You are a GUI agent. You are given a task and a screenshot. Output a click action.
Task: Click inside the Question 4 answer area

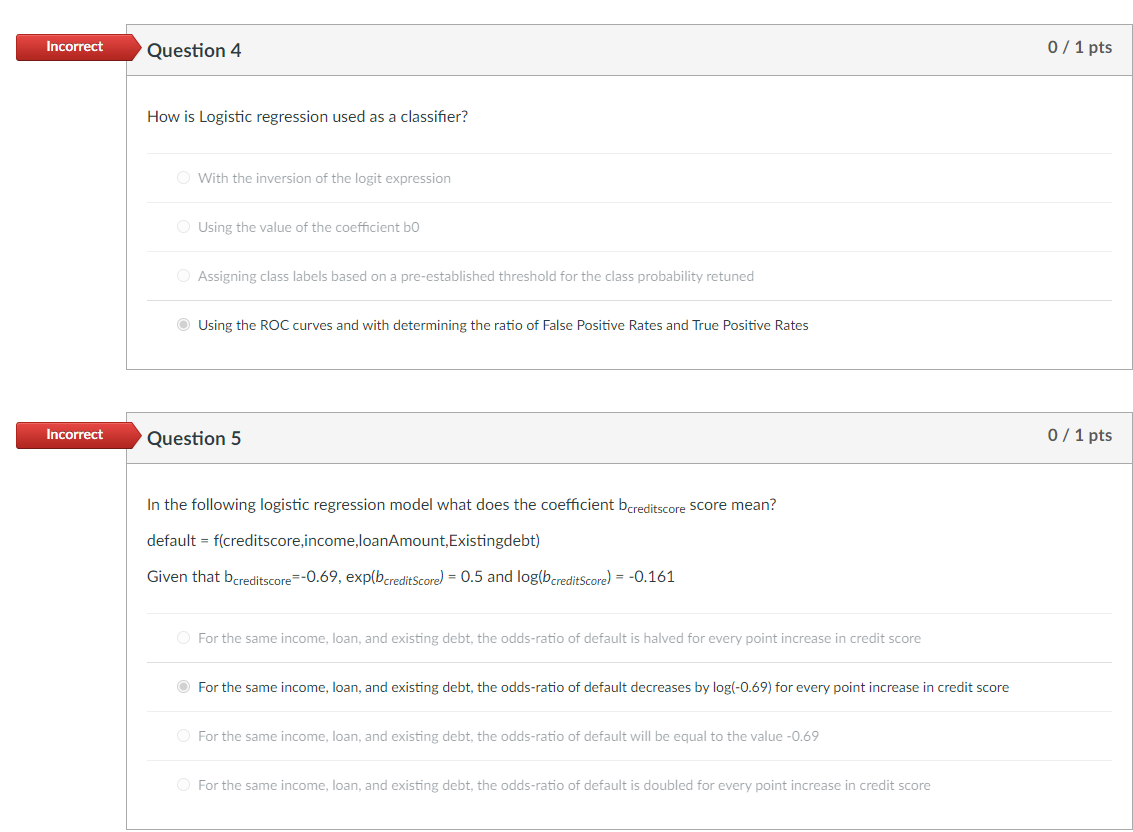tap(630, 250)
